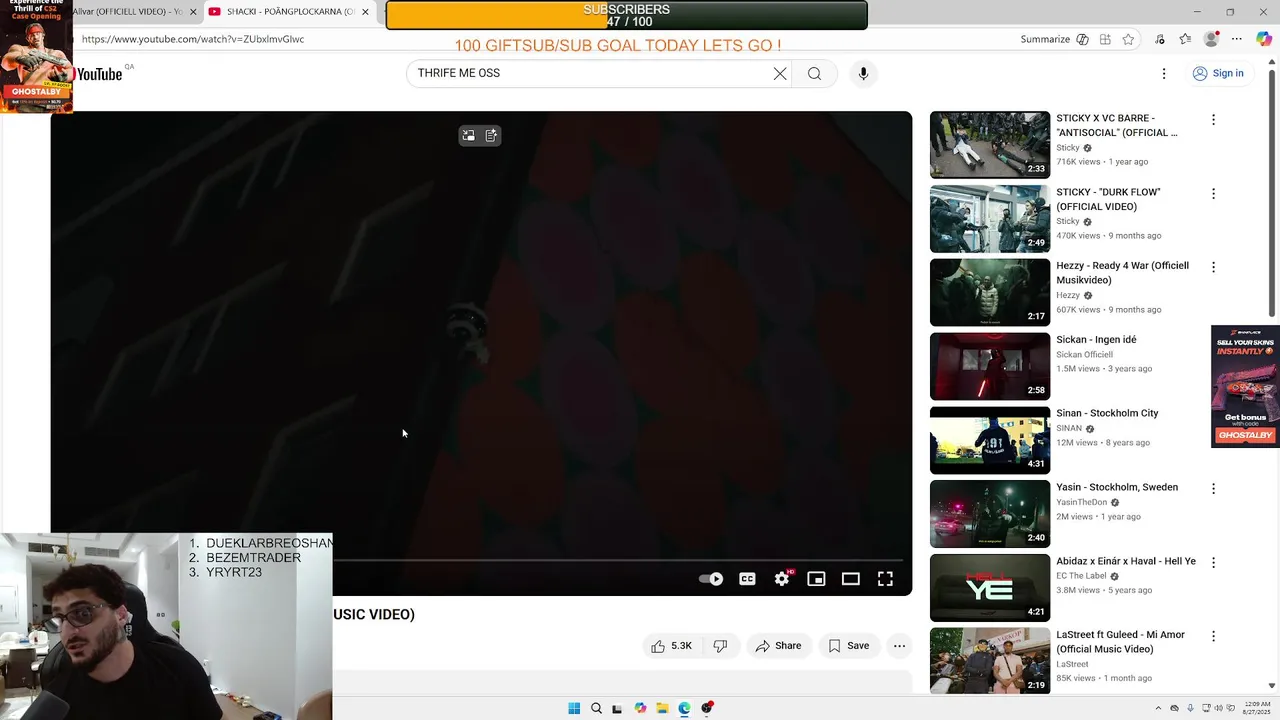Open Copilot app from taskbar
This screenshot has width=1280, height=720.
coord(640,708)
